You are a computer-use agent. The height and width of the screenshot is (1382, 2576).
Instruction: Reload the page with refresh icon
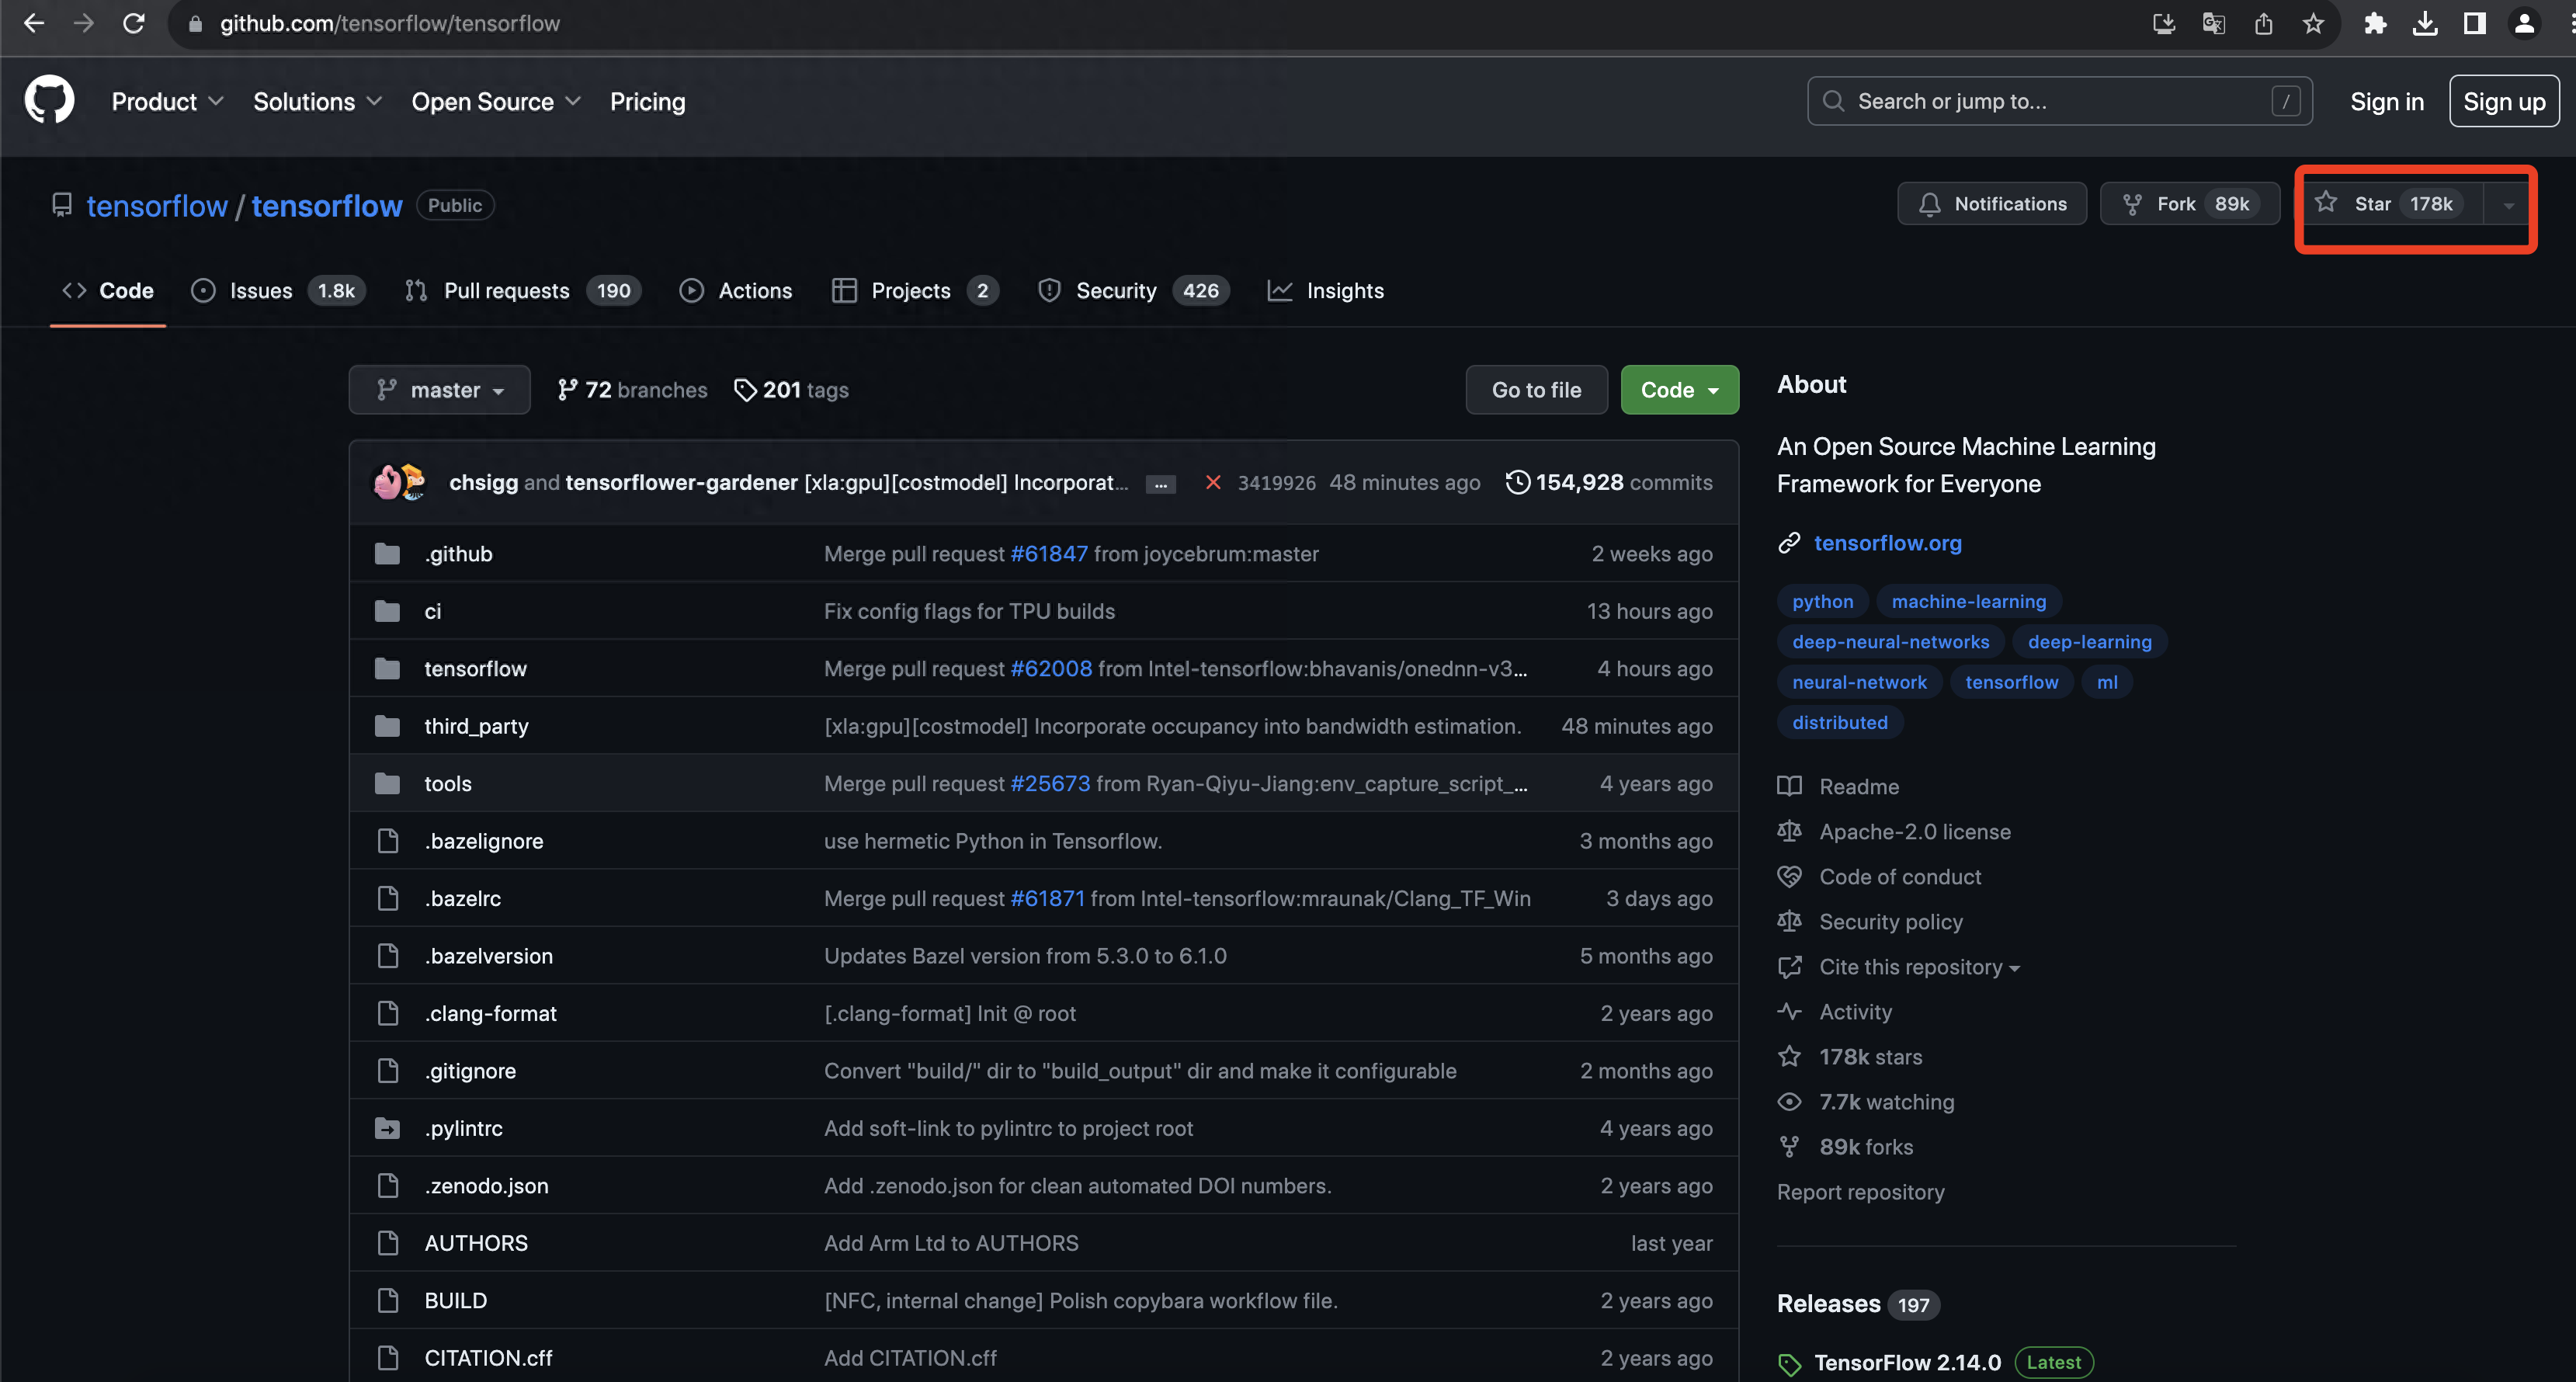click(134, 23)
